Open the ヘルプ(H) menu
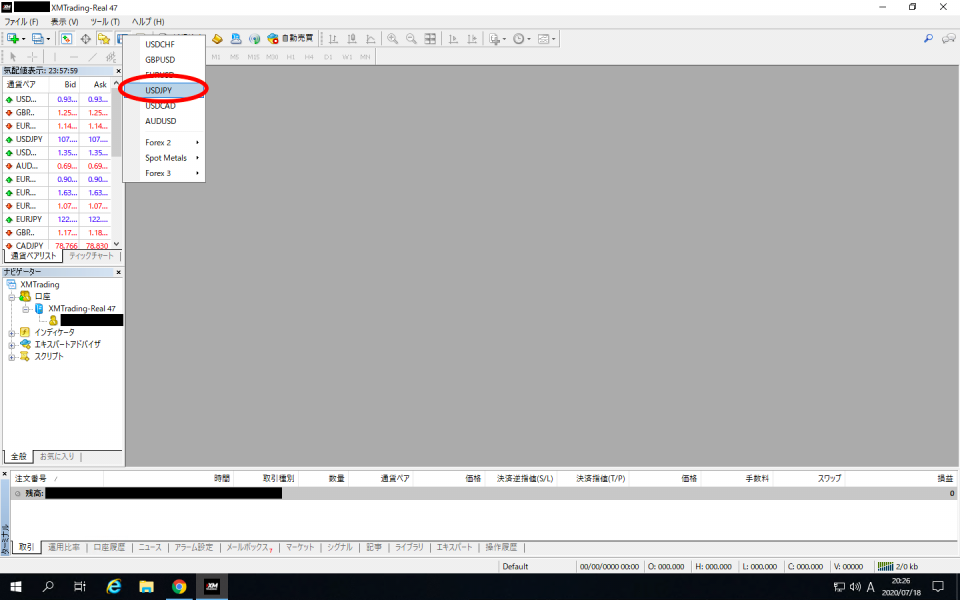Image resolution: width=960 pixels, height=600 pixels. click(148, 21)
